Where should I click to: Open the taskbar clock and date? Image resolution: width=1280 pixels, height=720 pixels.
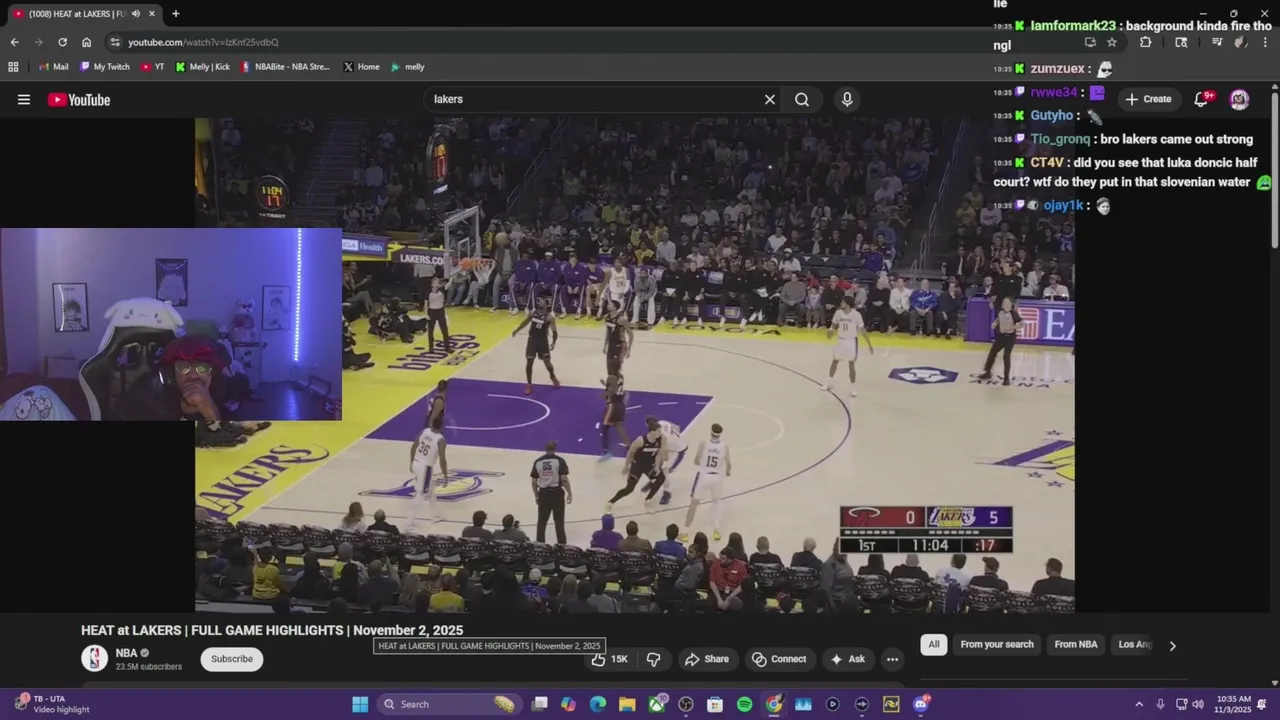pyautogui.click(x=1235, y=704)
